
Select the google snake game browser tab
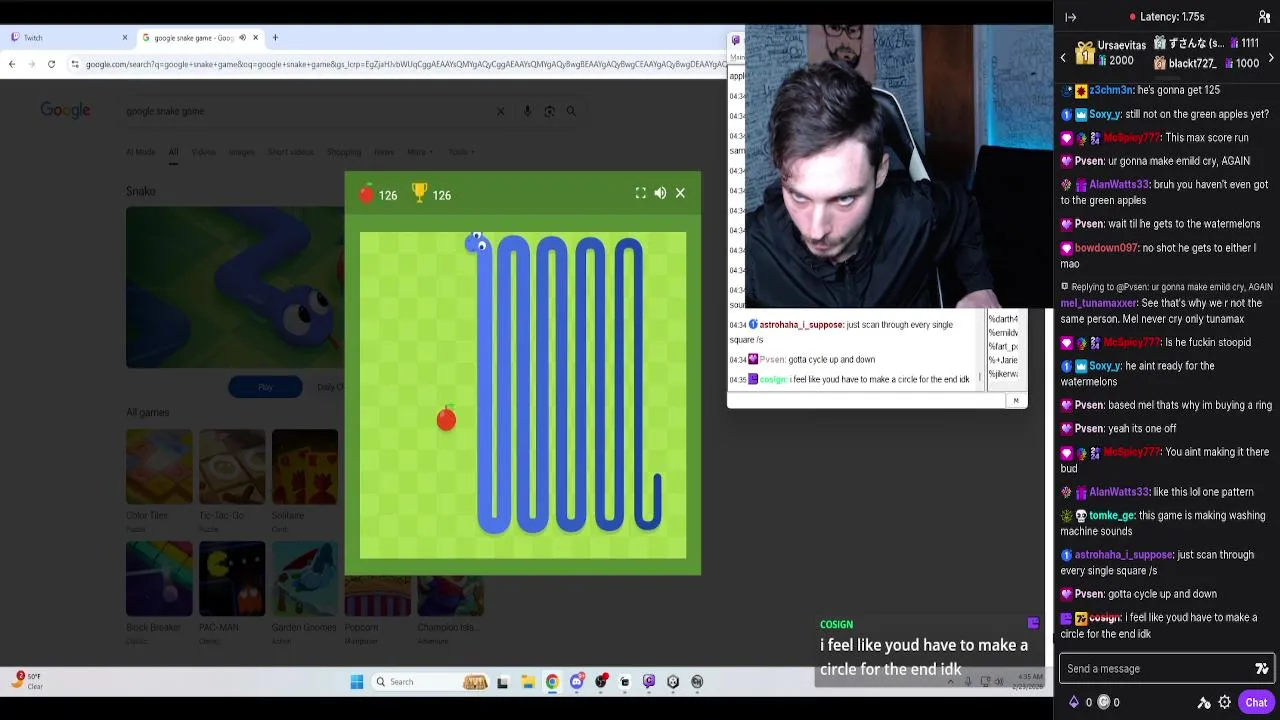click(200, 38)
